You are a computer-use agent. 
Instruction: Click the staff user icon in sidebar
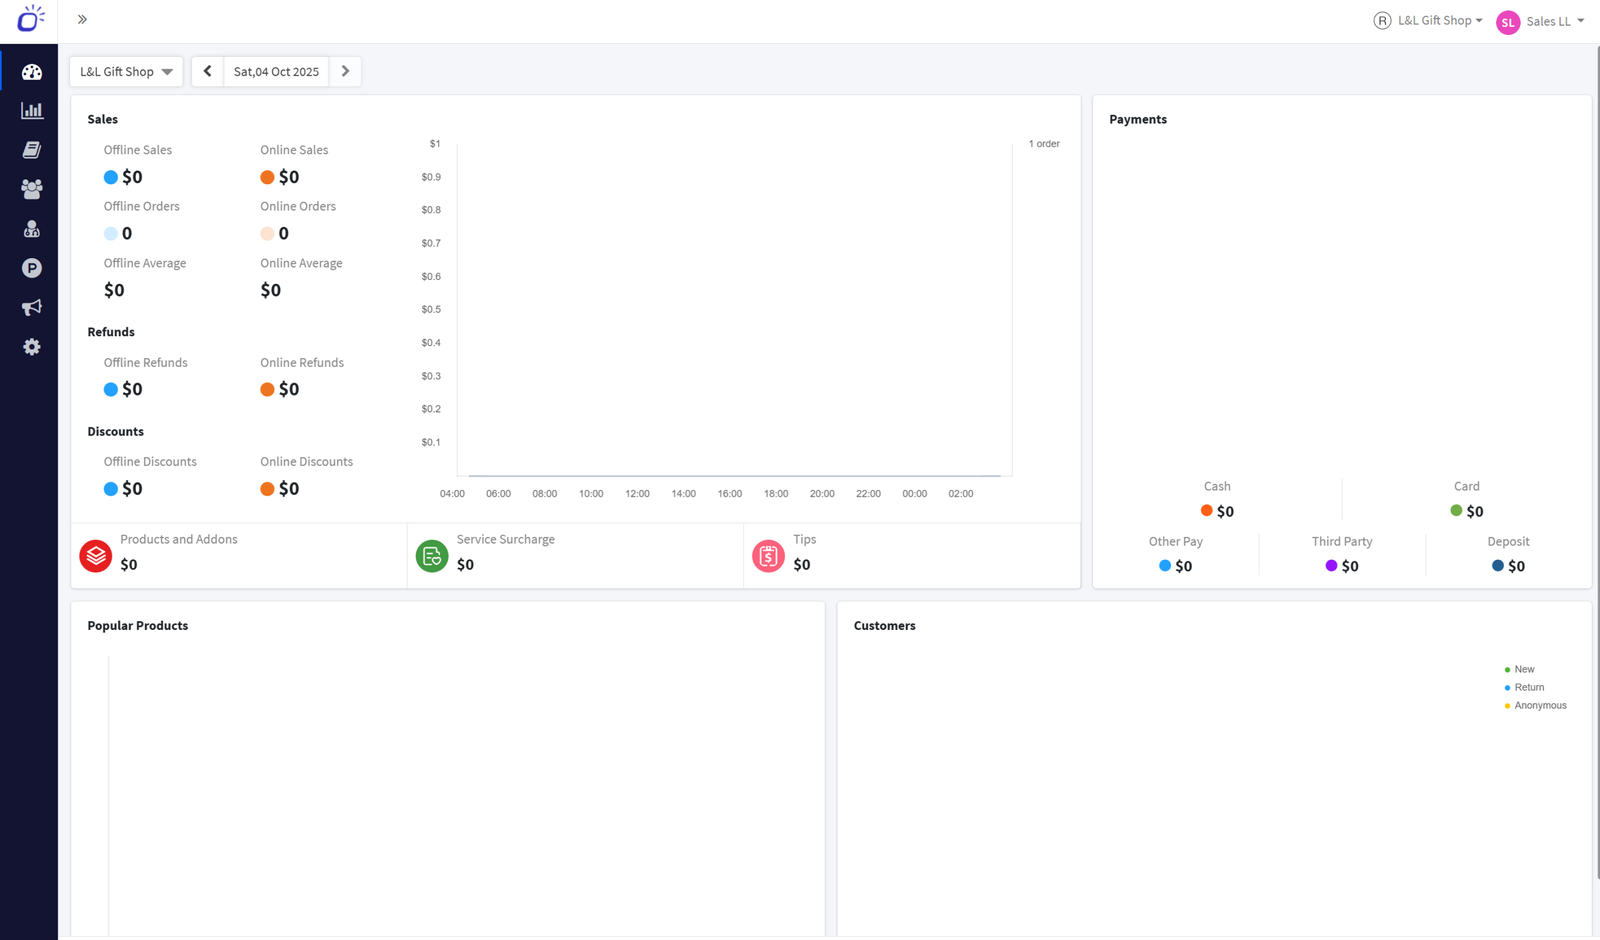coord(32,229)
